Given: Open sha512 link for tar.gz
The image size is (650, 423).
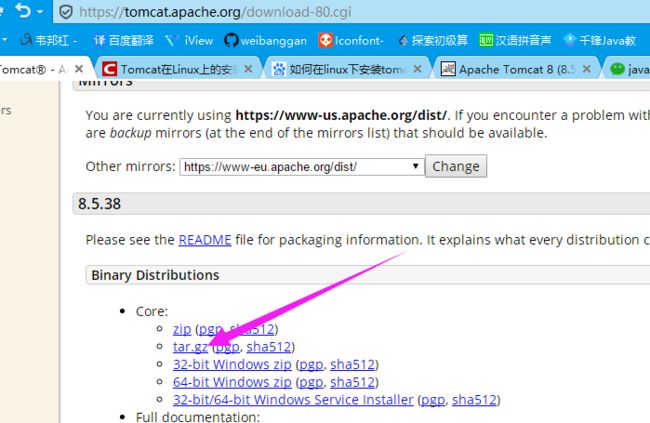Looking at the screenshot, I should point(269,347).
